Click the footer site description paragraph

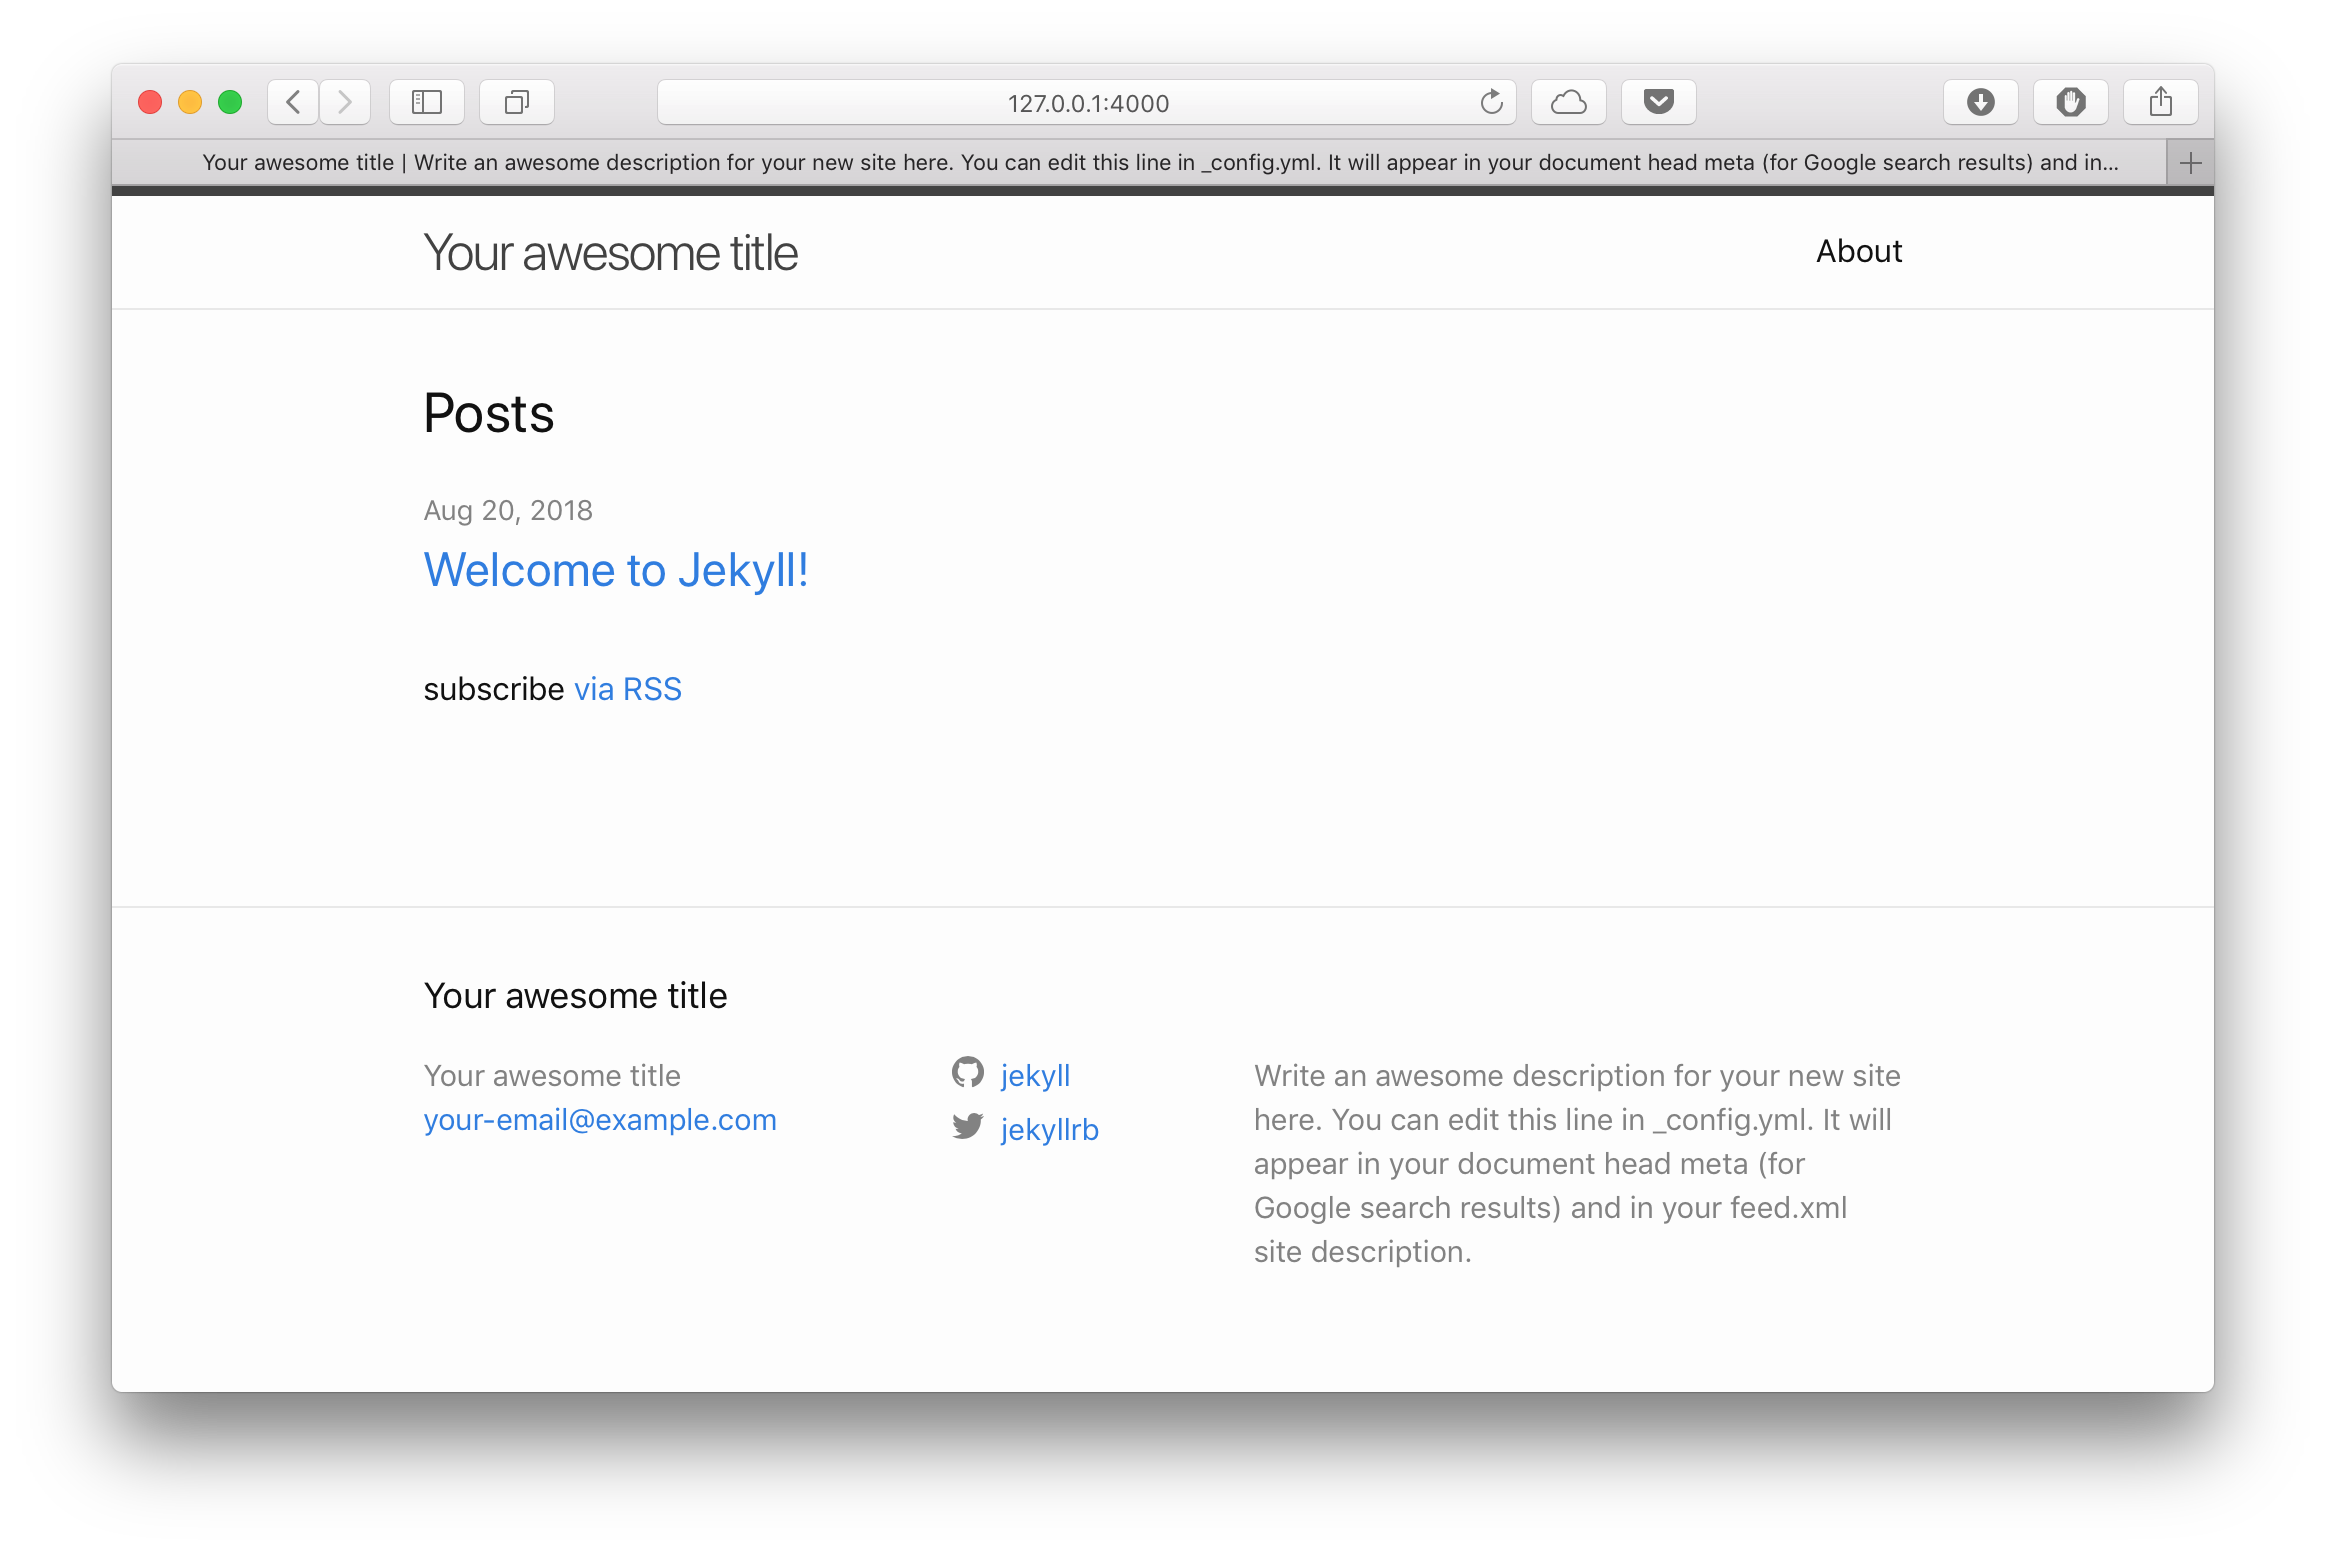(1577, 1164)
